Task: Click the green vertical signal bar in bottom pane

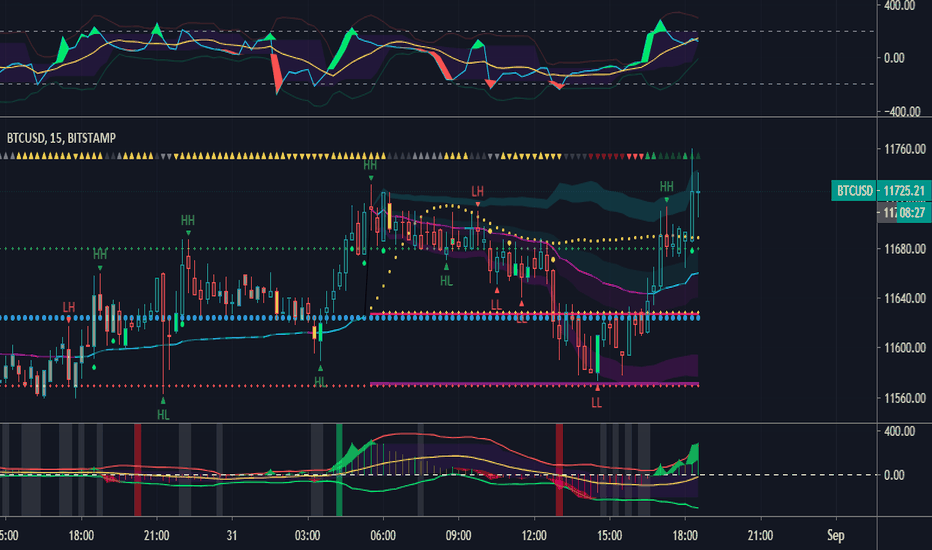Action: (339, 470)
